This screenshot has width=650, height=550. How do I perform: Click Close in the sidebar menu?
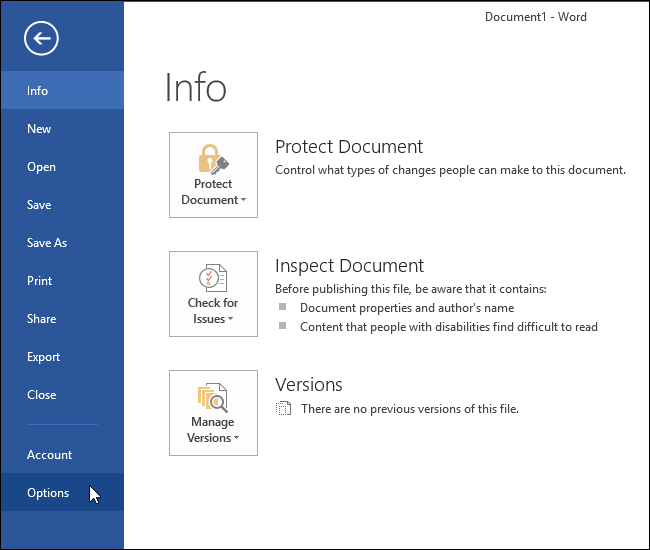coord(41,395)
